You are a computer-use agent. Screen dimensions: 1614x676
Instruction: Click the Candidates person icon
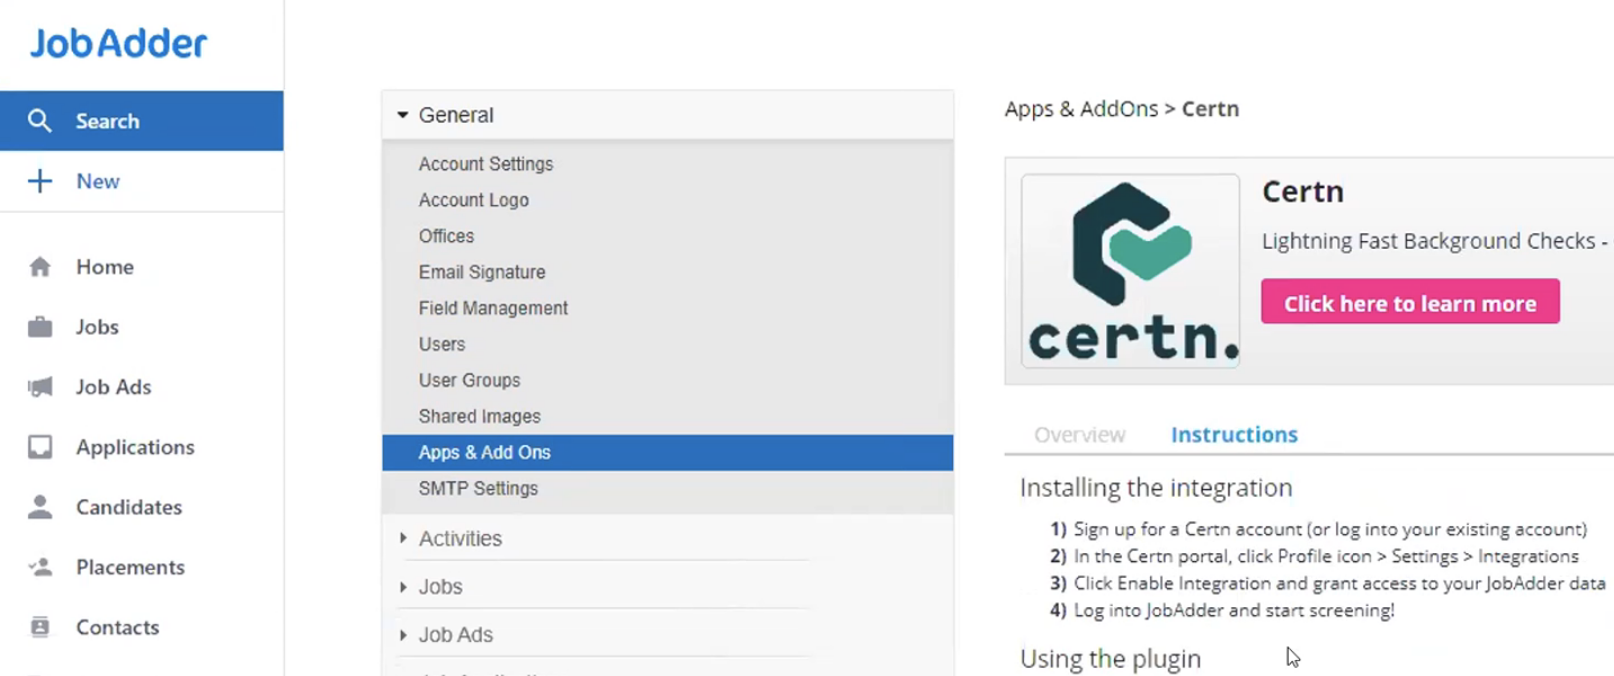(x=39, y=507)
